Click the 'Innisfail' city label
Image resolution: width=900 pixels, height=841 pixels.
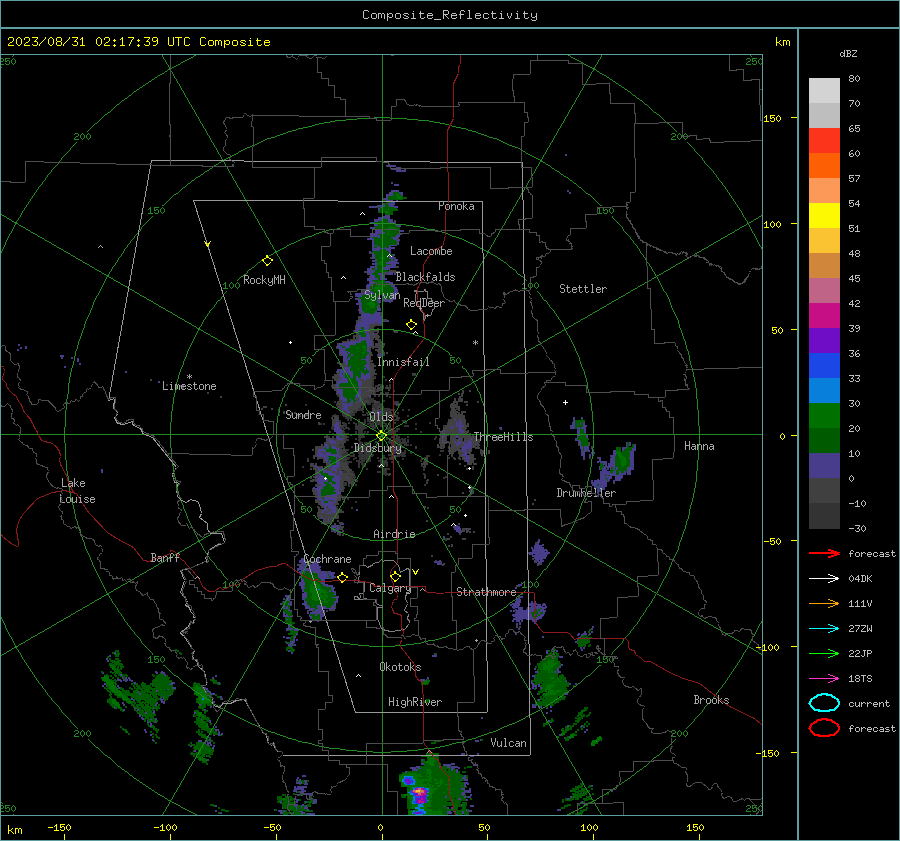[403, 362]
